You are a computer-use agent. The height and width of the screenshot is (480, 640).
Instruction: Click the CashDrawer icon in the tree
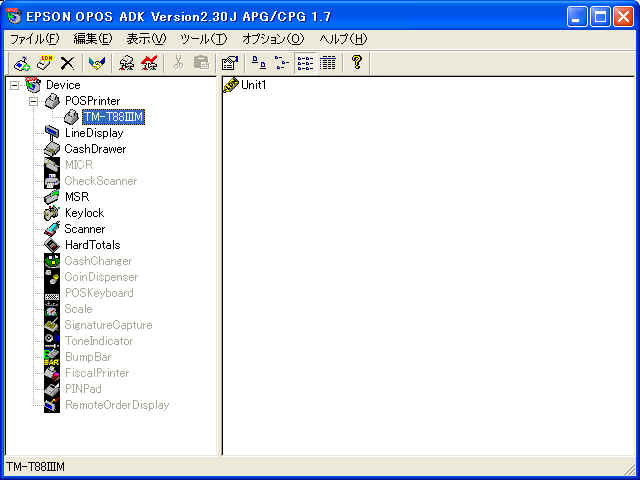pos(52,149)
